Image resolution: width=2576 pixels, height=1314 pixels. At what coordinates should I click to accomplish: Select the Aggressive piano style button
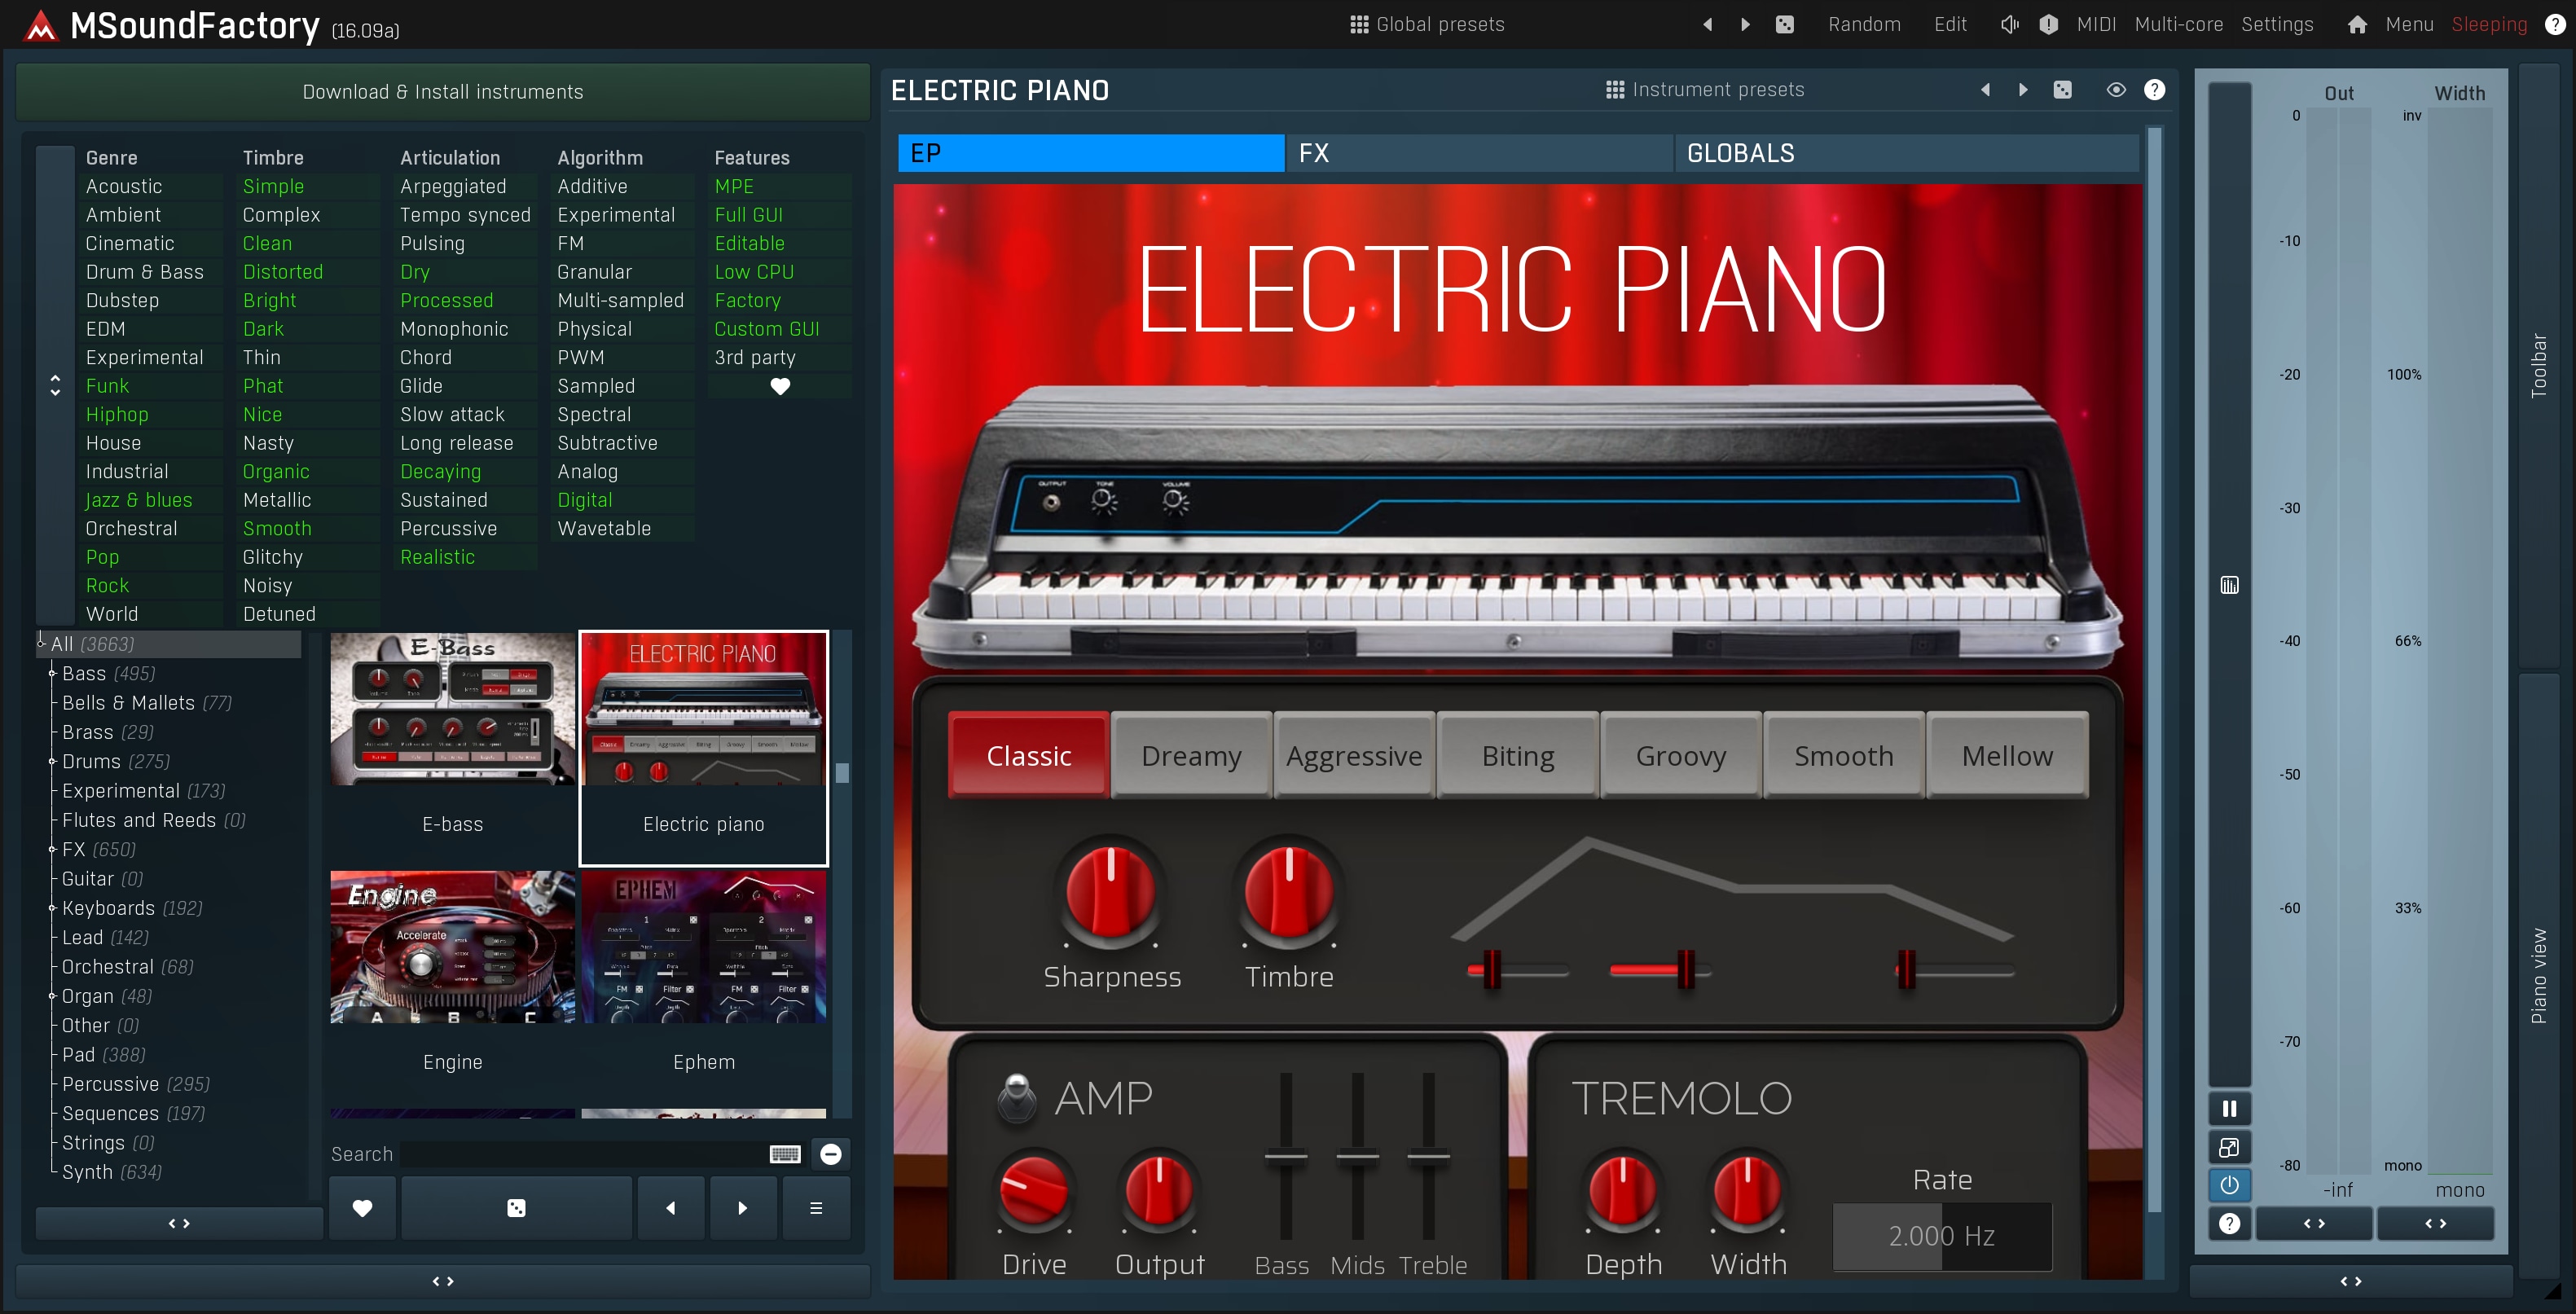click(x=1354, y=756)
